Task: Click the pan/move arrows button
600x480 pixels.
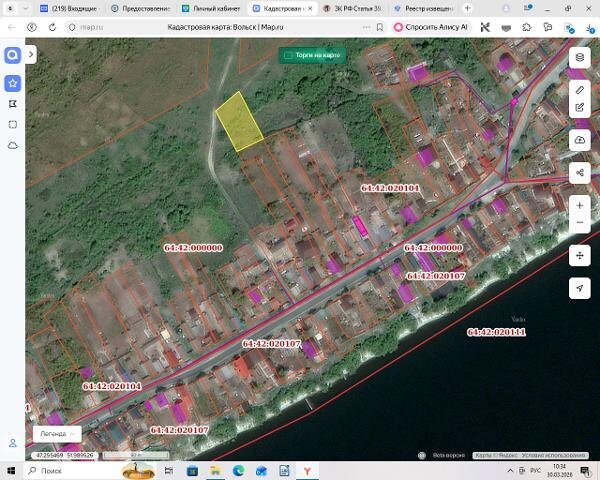Action: point(579,255)
